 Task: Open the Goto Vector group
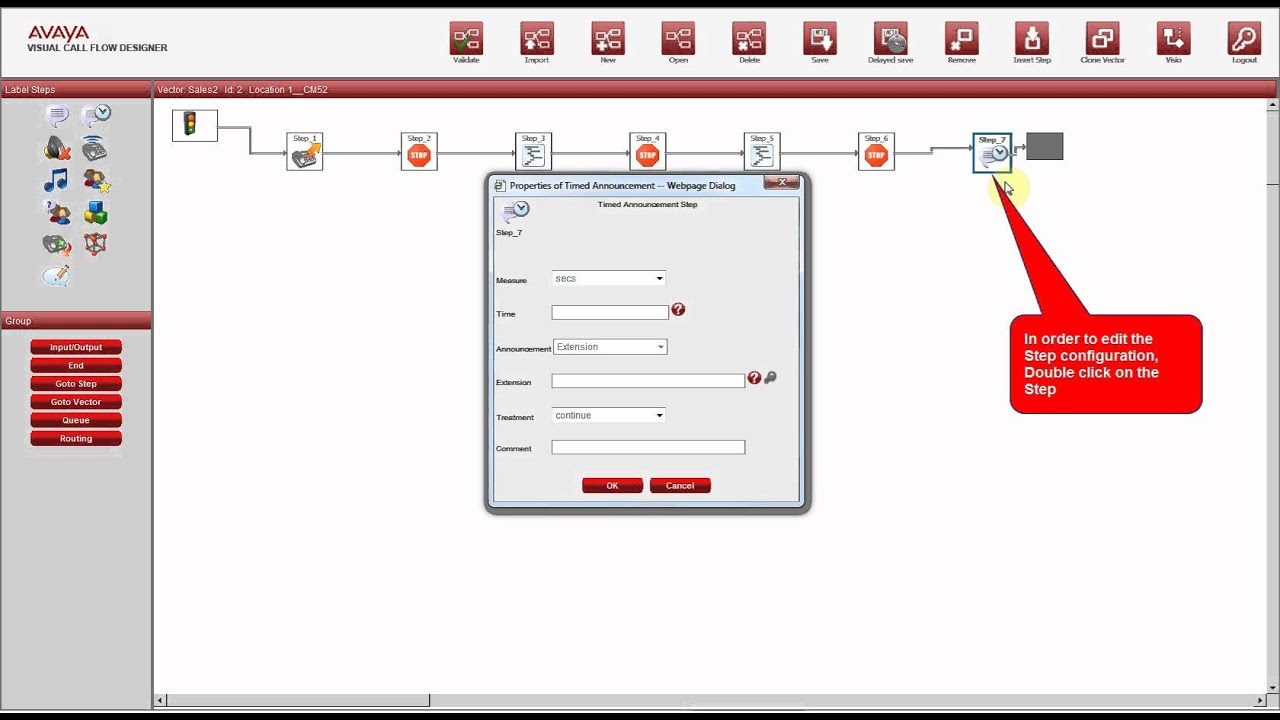click(x=76, y=402)
